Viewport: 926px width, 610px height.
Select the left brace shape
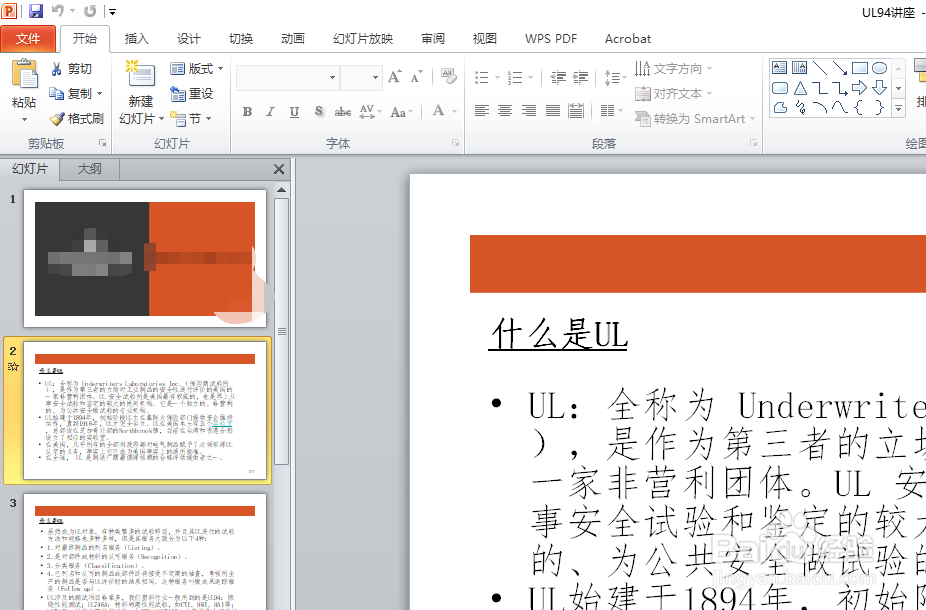pyautogui.click(x=860, y=107)
